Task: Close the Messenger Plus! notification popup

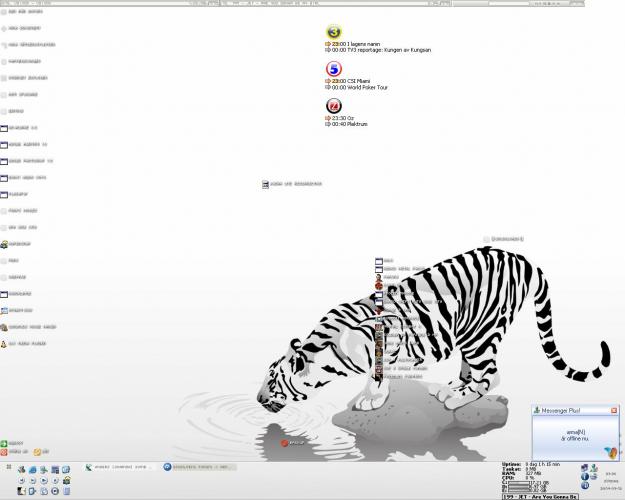Action: [x=614, y=410]
